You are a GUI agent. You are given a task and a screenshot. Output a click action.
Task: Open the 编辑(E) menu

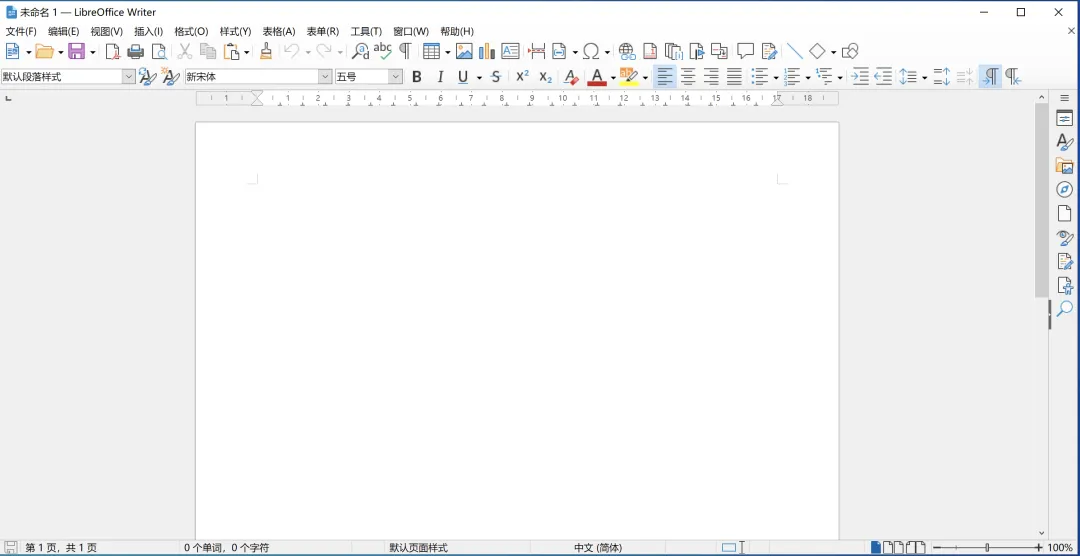63,32
